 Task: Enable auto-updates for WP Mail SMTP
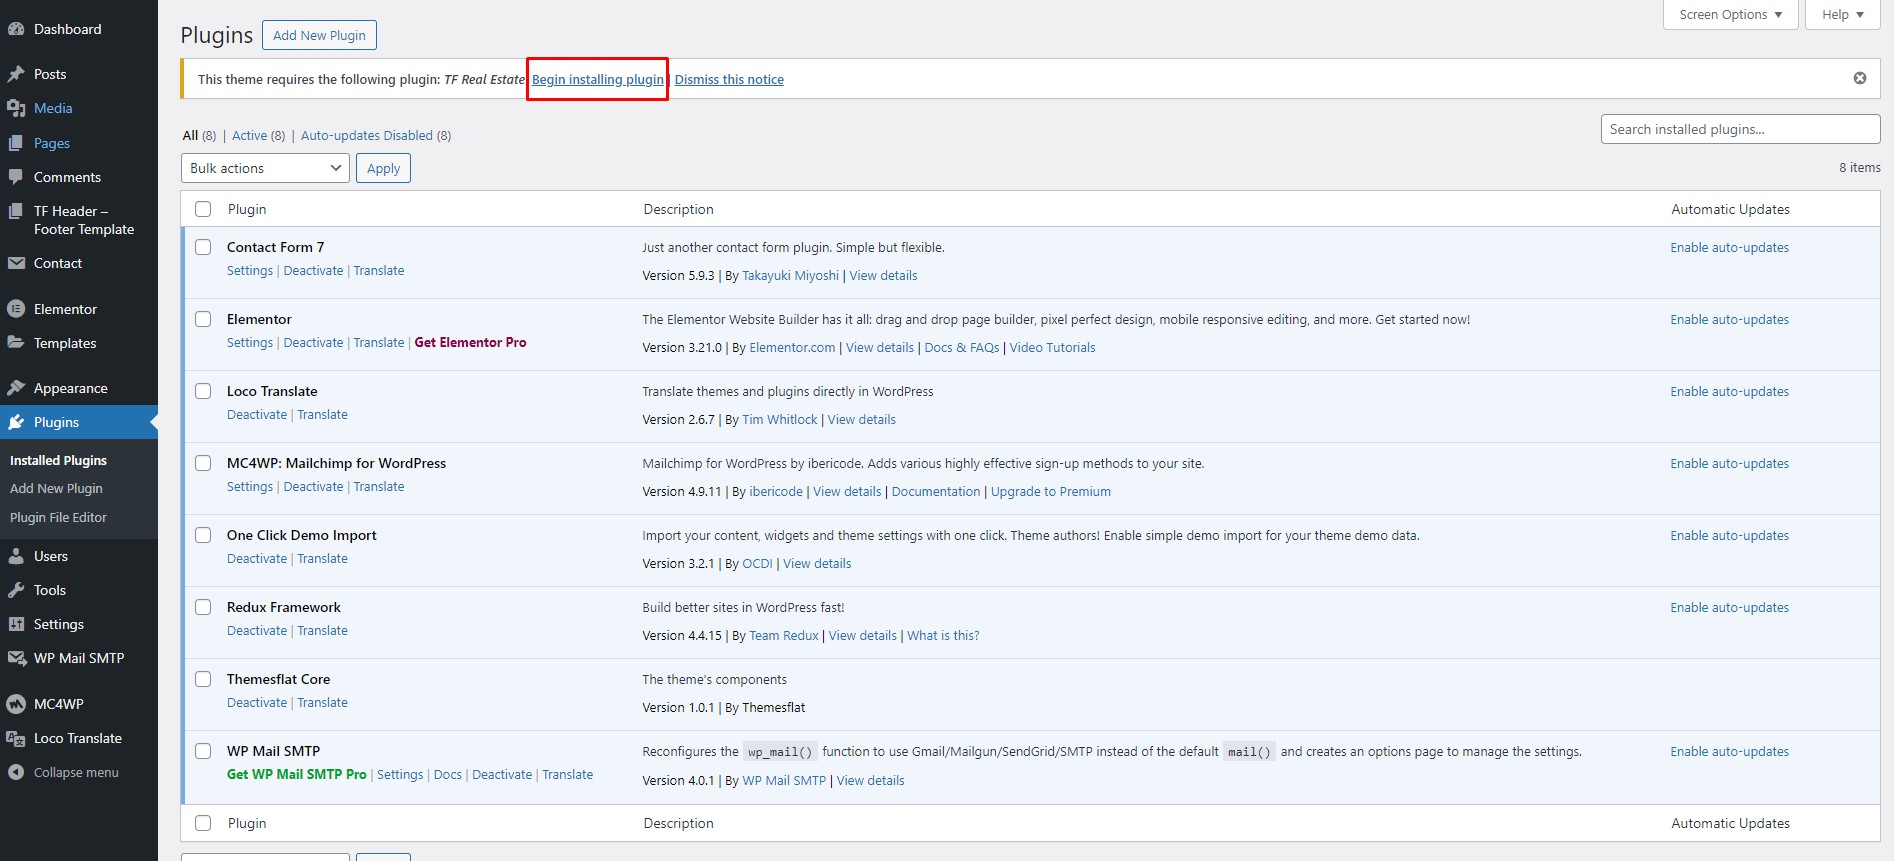1729,752
